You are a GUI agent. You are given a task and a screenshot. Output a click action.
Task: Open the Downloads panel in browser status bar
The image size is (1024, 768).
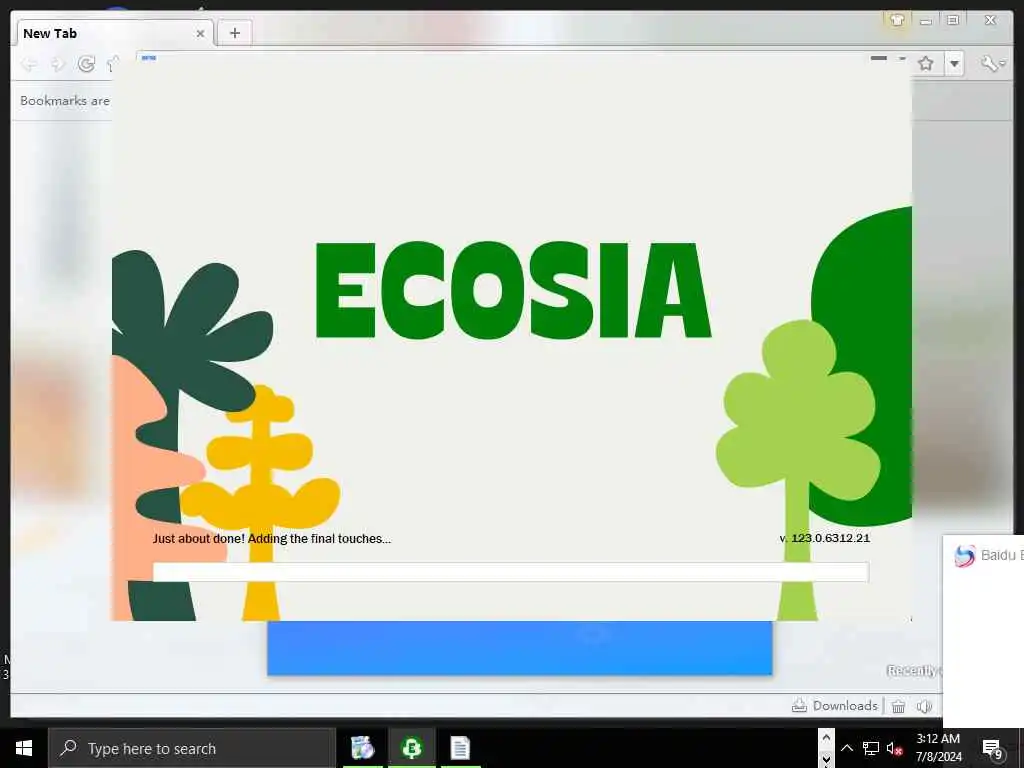click(x=835, y=706)
